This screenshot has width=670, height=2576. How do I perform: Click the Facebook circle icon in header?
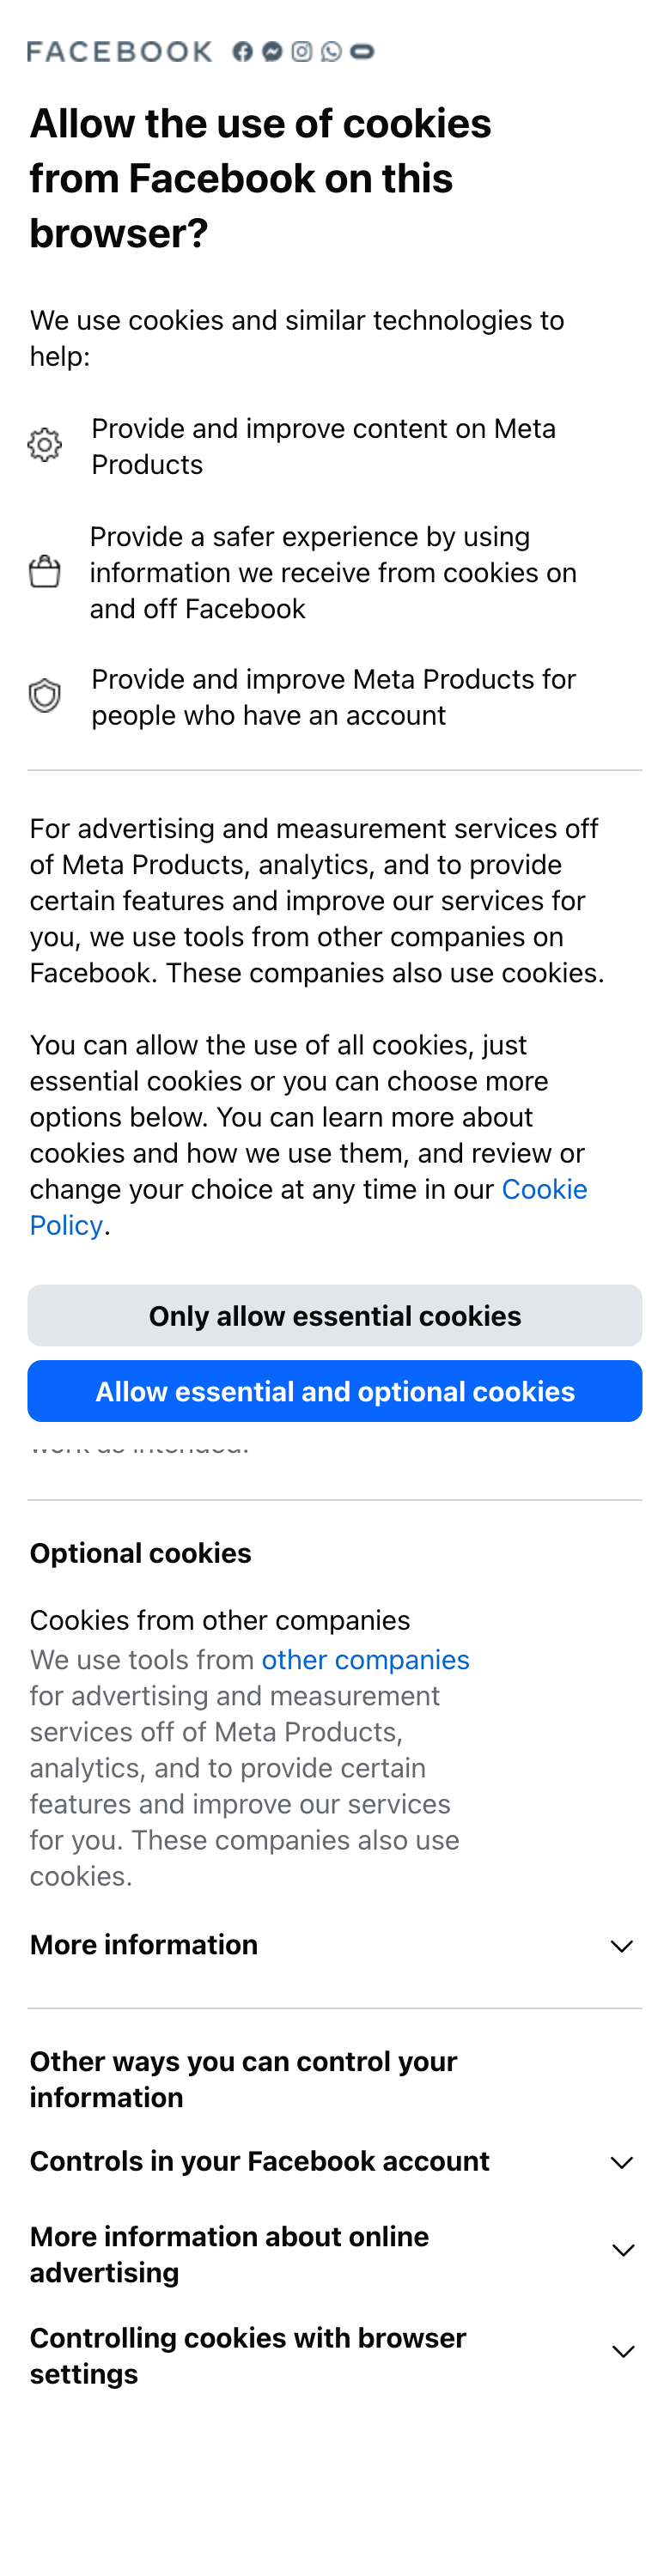242,51
